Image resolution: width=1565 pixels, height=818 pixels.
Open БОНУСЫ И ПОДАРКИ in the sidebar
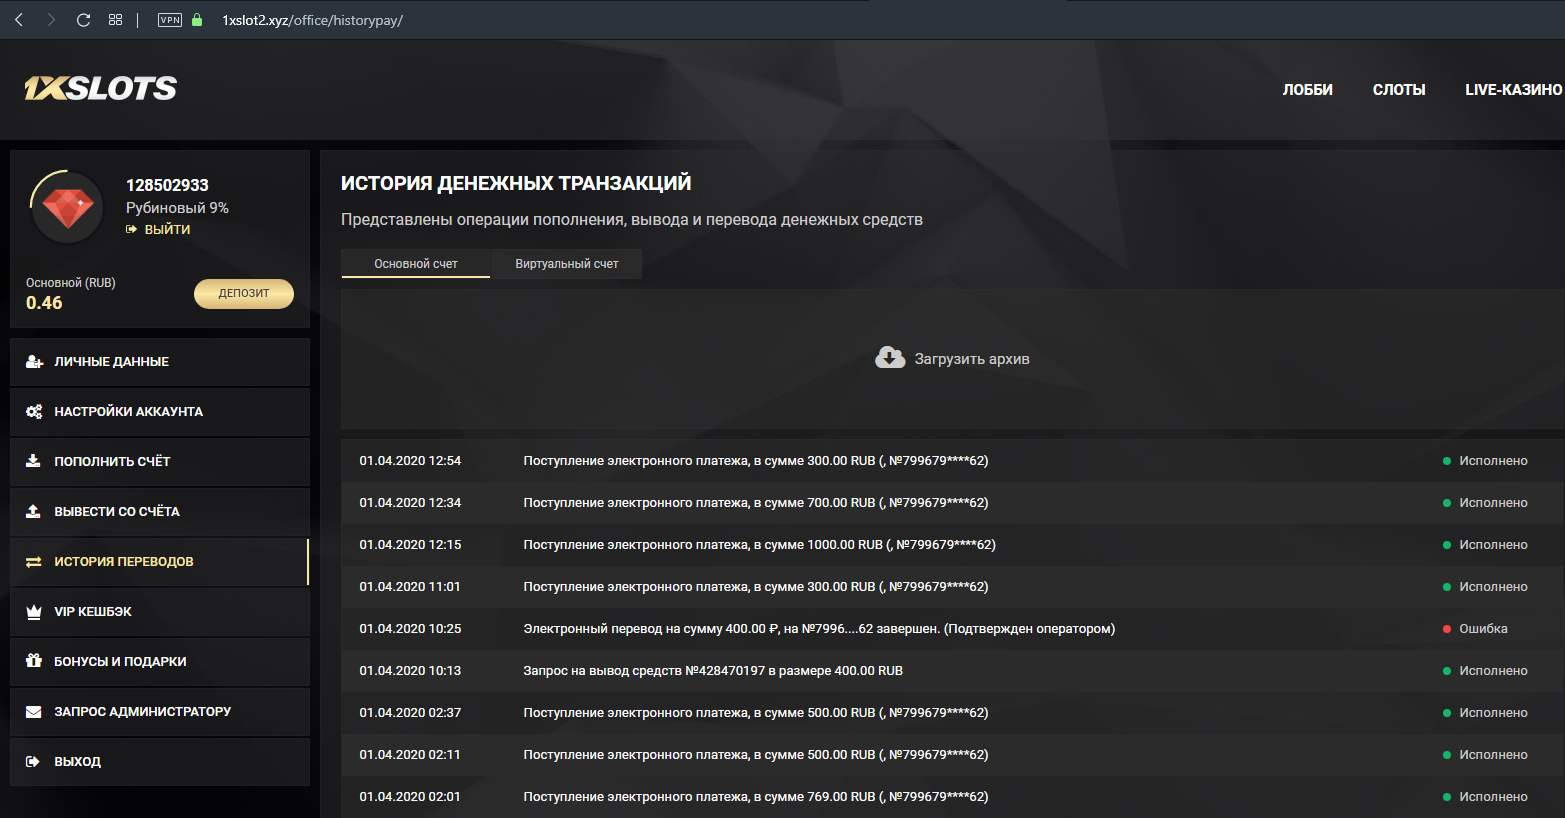click(160, 662)
